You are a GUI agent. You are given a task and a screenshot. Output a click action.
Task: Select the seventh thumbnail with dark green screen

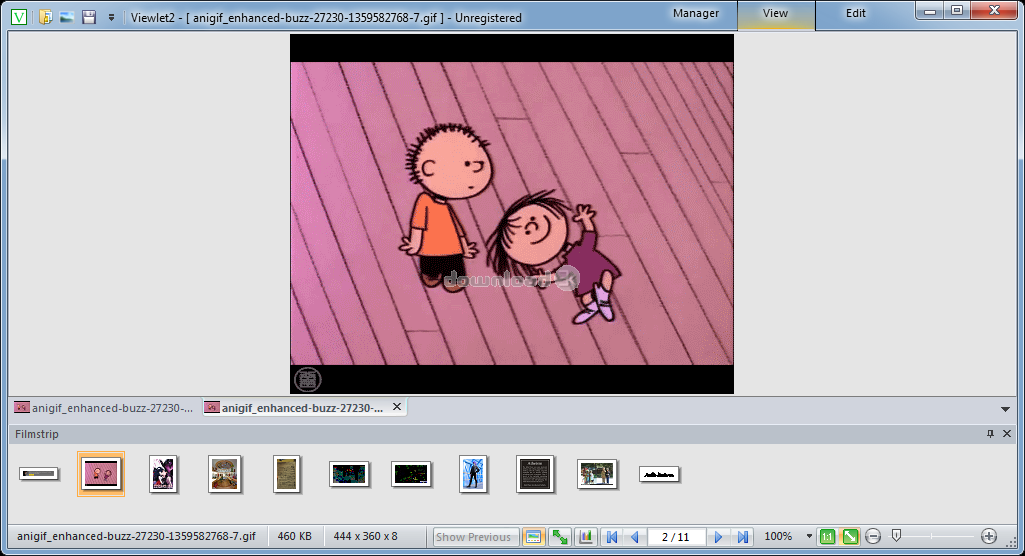coord(411,474)
